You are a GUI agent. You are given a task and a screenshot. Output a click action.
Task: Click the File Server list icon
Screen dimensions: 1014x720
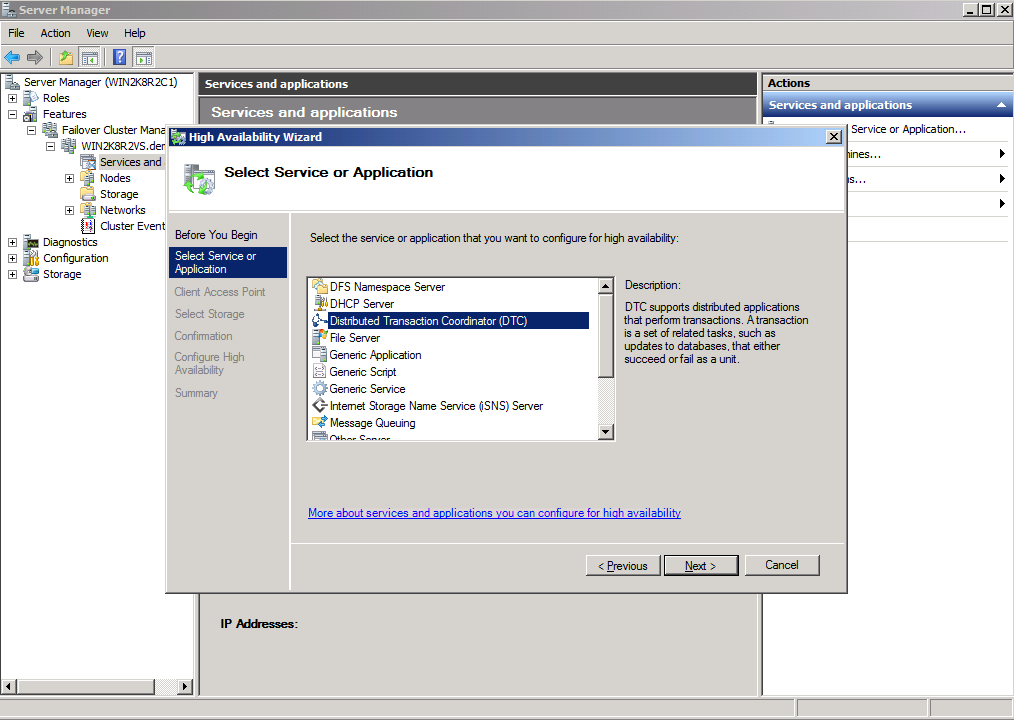click(x=319, y=337)
